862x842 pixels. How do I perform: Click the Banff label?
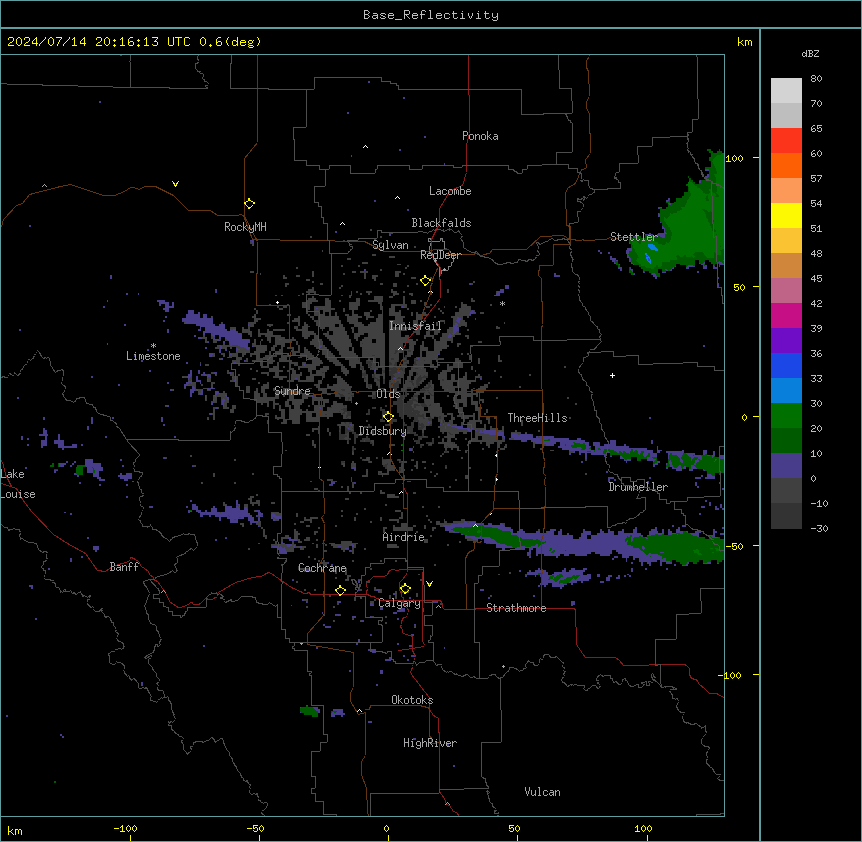coord(124,567)
